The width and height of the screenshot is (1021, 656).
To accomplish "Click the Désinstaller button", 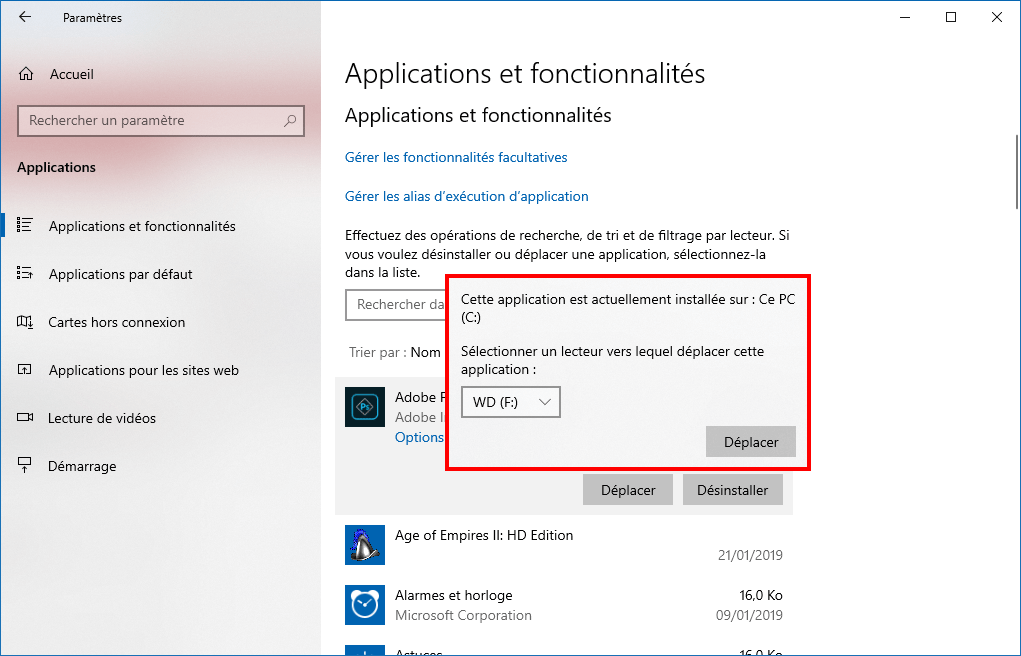I will (x=733, y=490).
